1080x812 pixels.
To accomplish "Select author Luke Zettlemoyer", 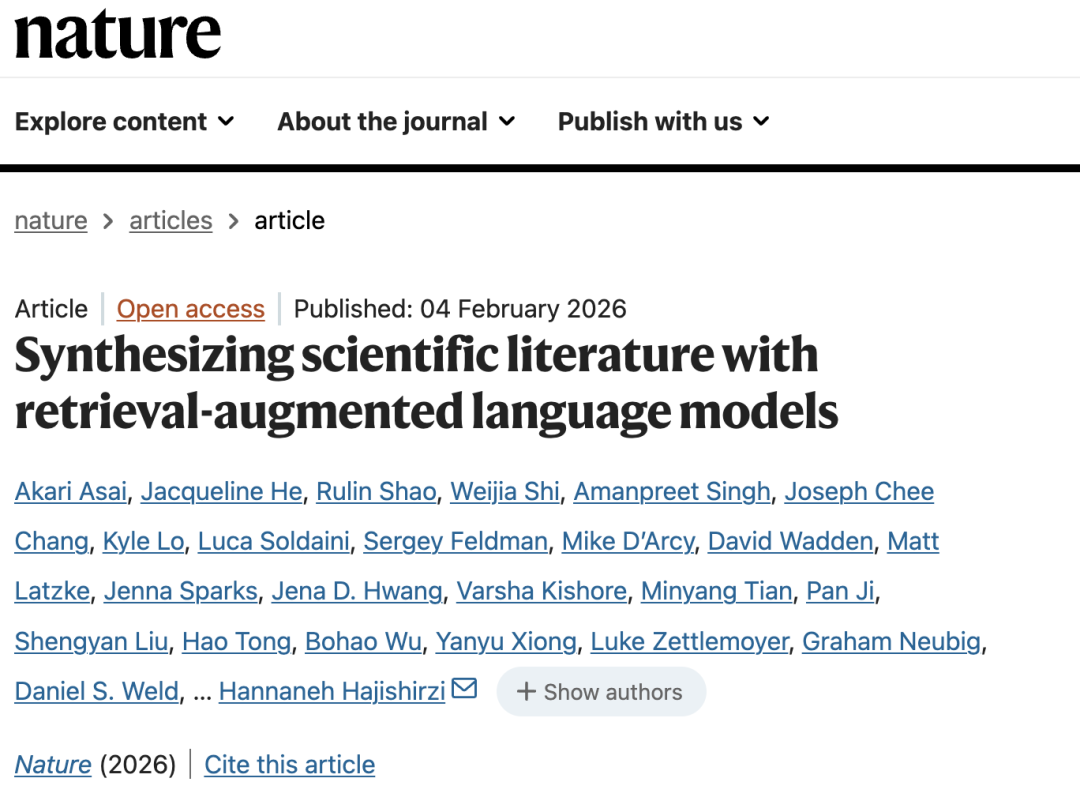I will [x=690, y=642].
